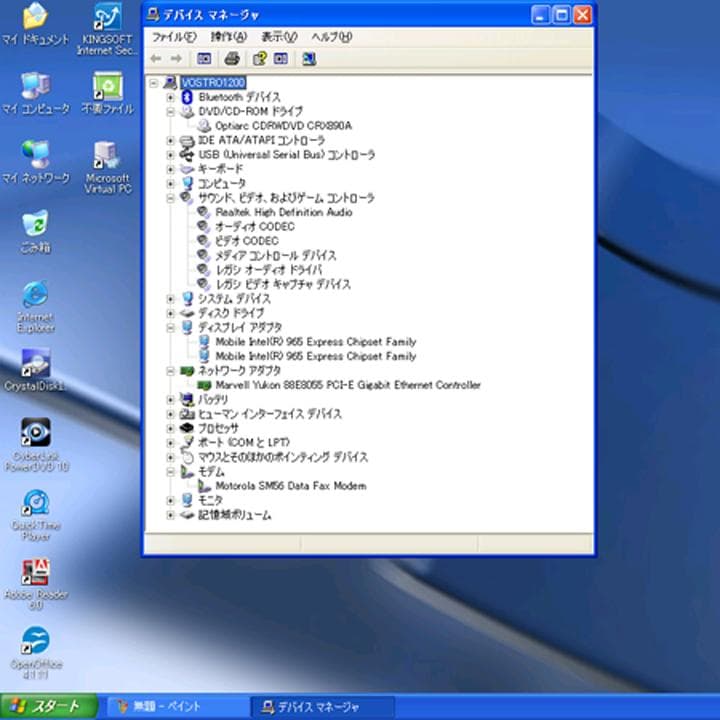Click デバイス マネージャ taskbar button
The image size is (720, 720).
(323, 706)
